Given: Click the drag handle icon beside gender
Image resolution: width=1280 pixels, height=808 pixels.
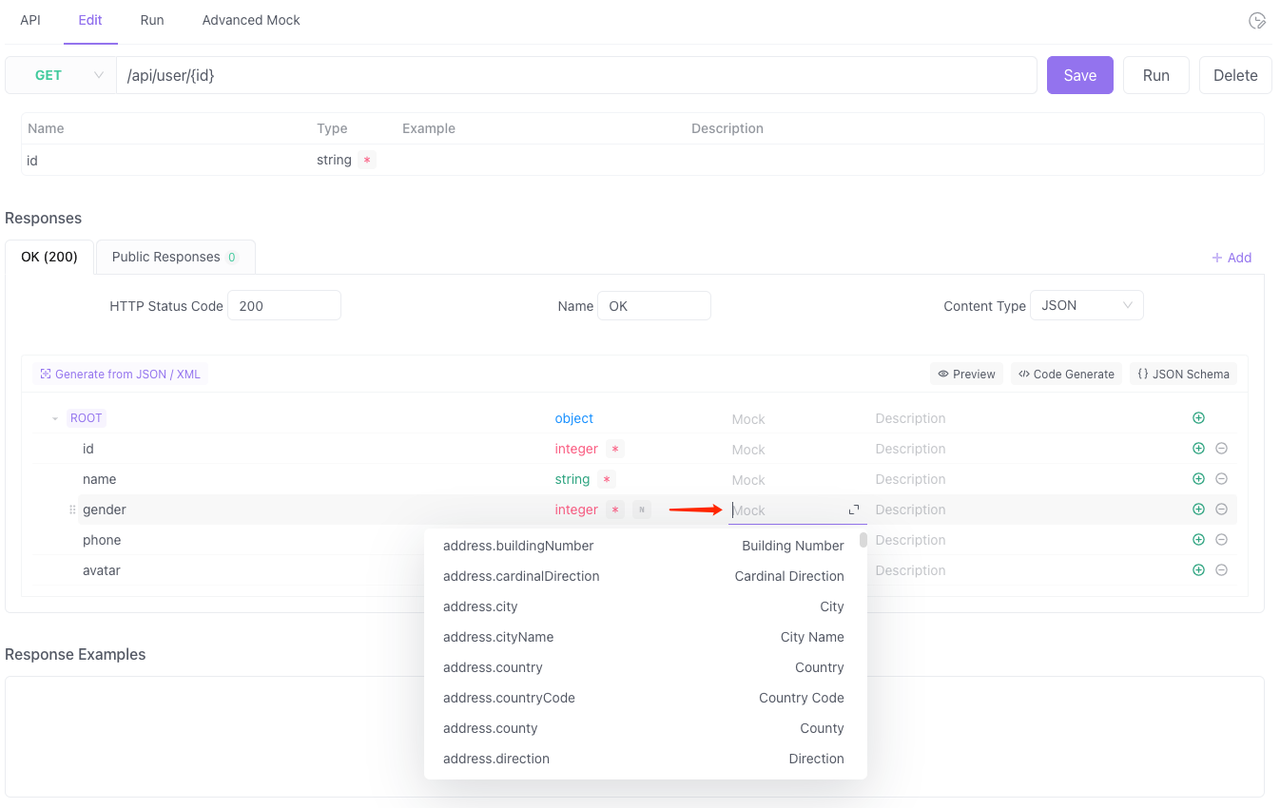Looking at the screenshot, I should 72,510.
